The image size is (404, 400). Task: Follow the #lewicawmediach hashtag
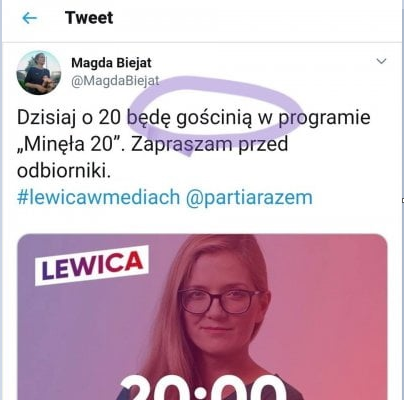98,197
